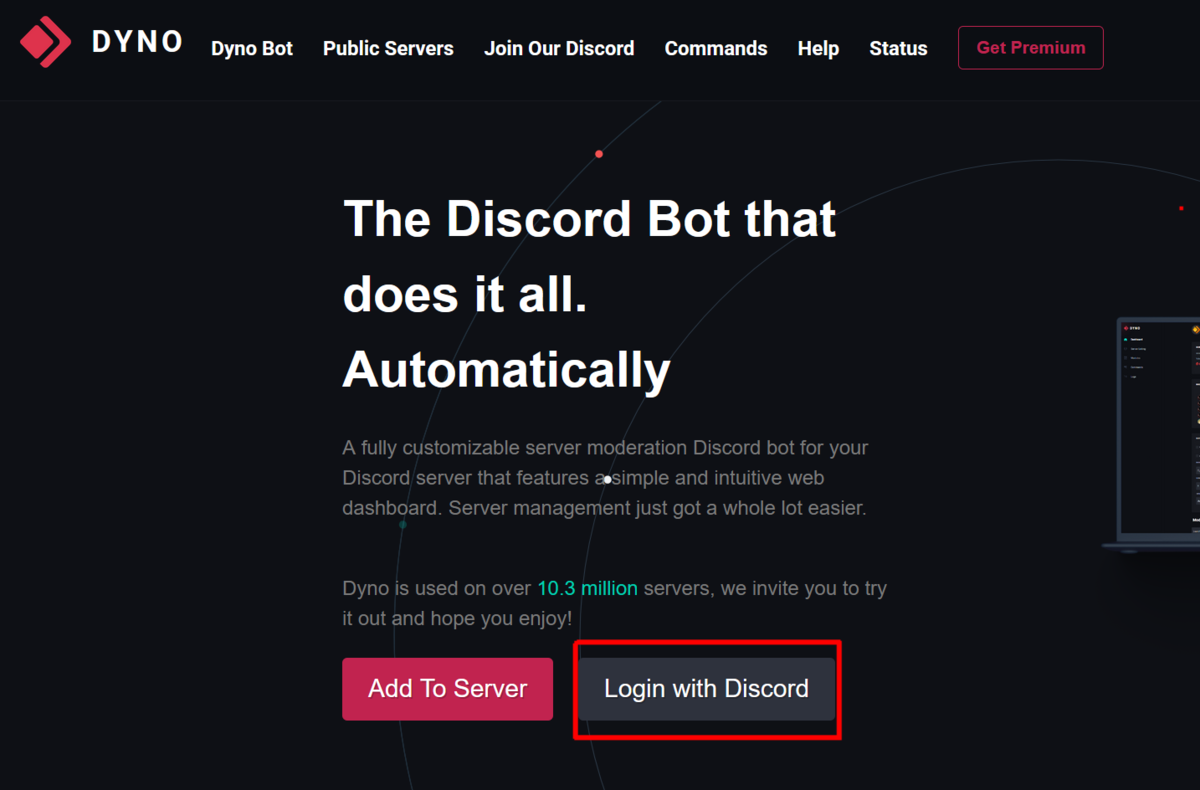This screenshot has height=790, width=1200.
Task: Check the Status page link
Action: (x=898, y=48)
